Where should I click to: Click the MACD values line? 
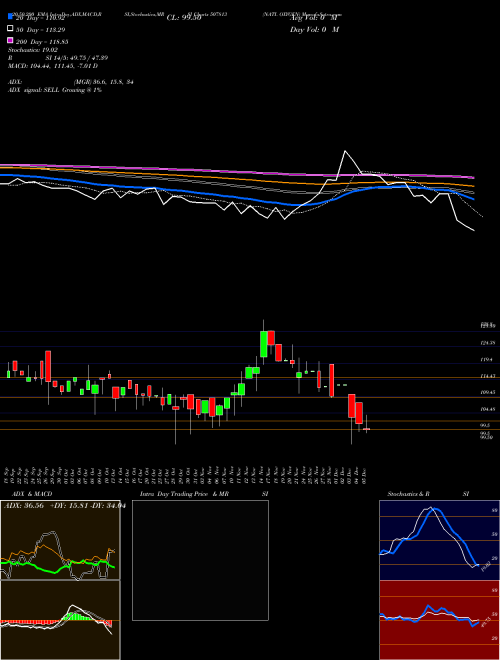coord(53,66)
